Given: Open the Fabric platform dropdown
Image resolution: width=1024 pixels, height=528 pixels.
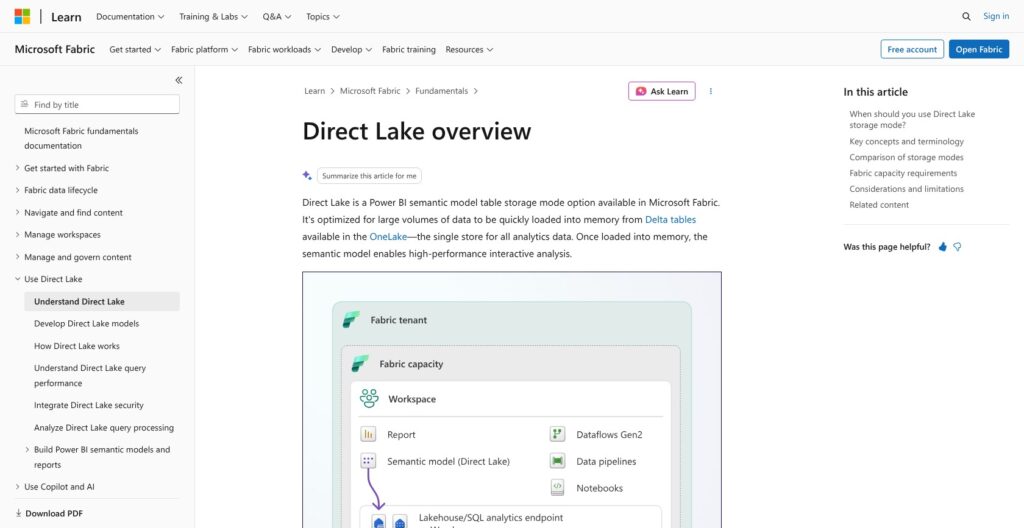Looking at the screenshot, I should pyautogui.click(x=204, y=49).
